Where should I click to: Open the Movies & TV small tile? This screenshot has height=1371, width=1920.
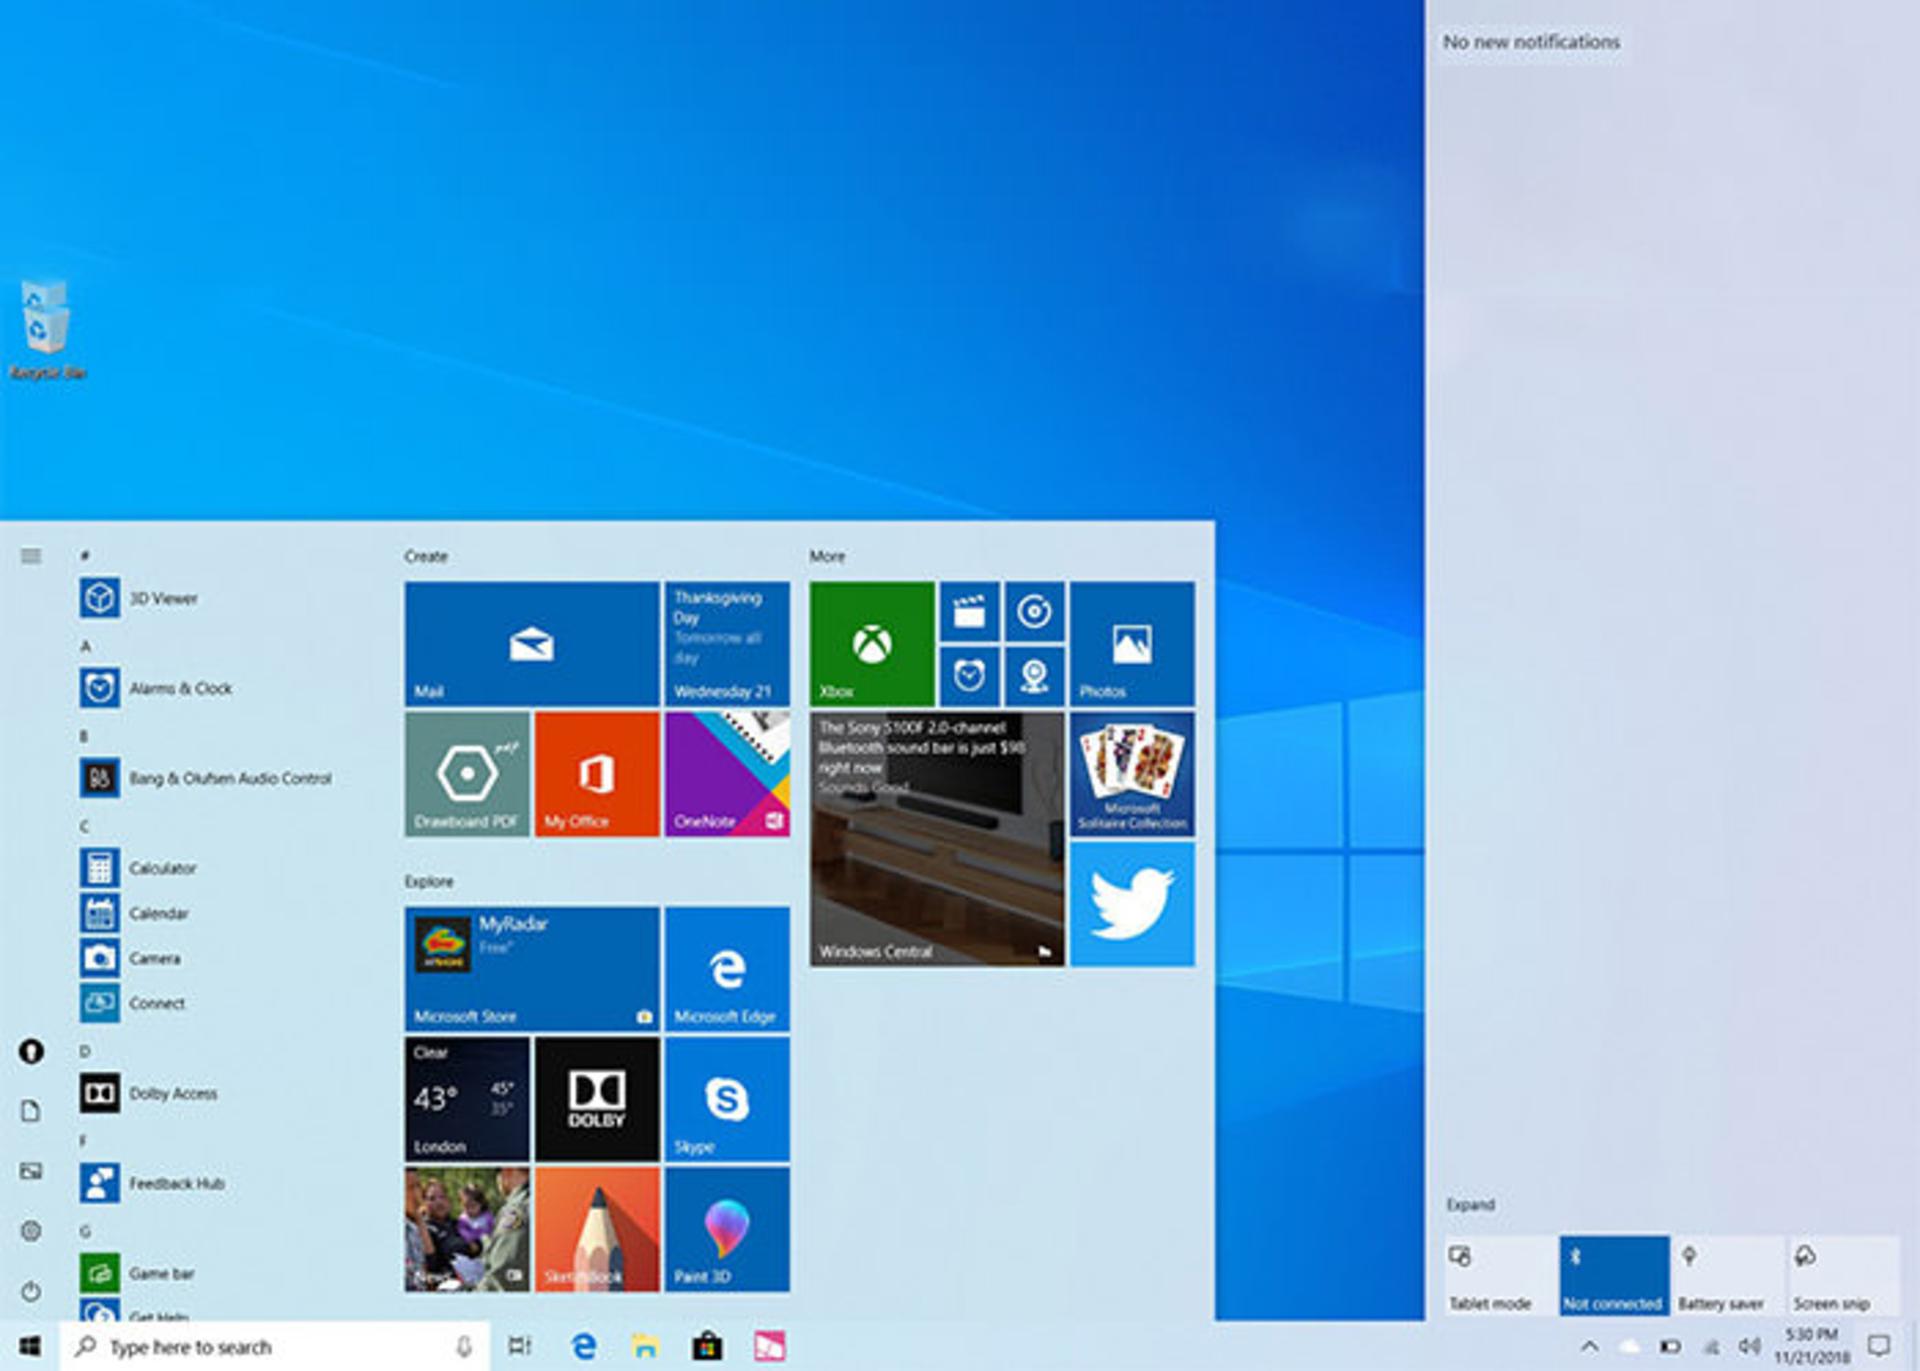point(969,611)
